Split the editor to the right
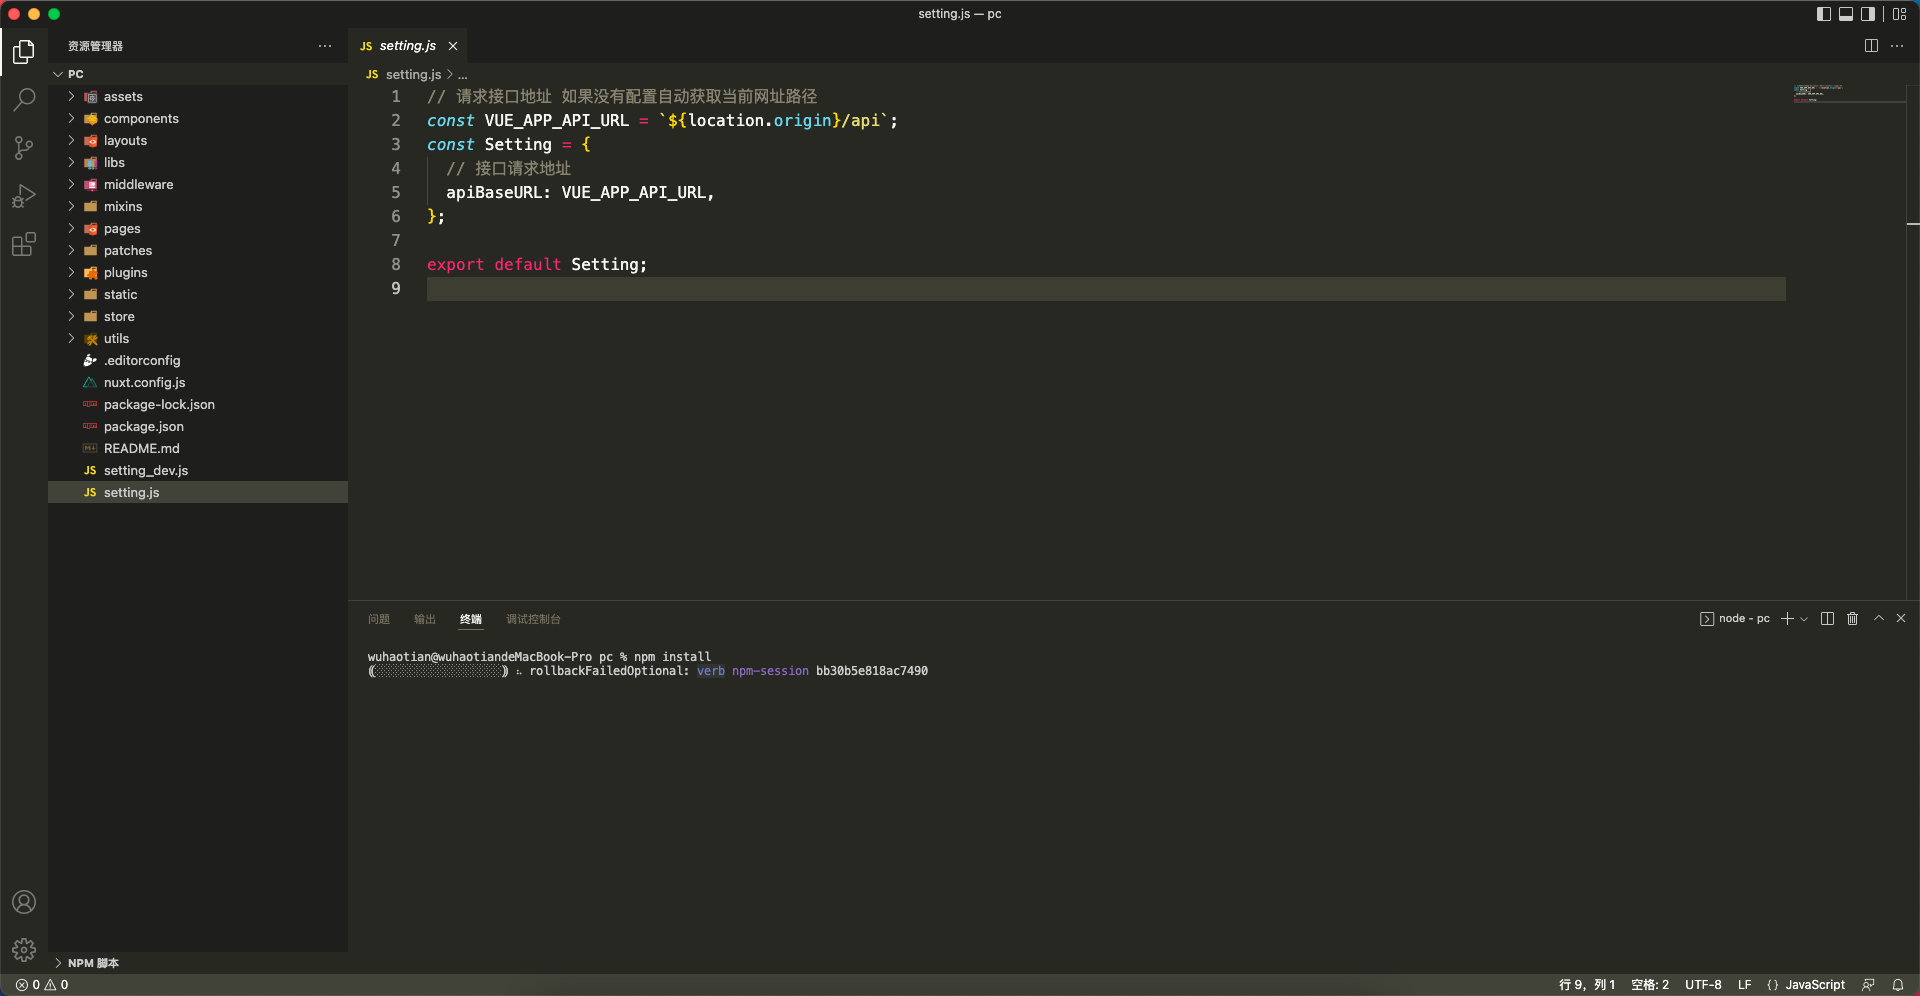 (x=1871, y=46)
